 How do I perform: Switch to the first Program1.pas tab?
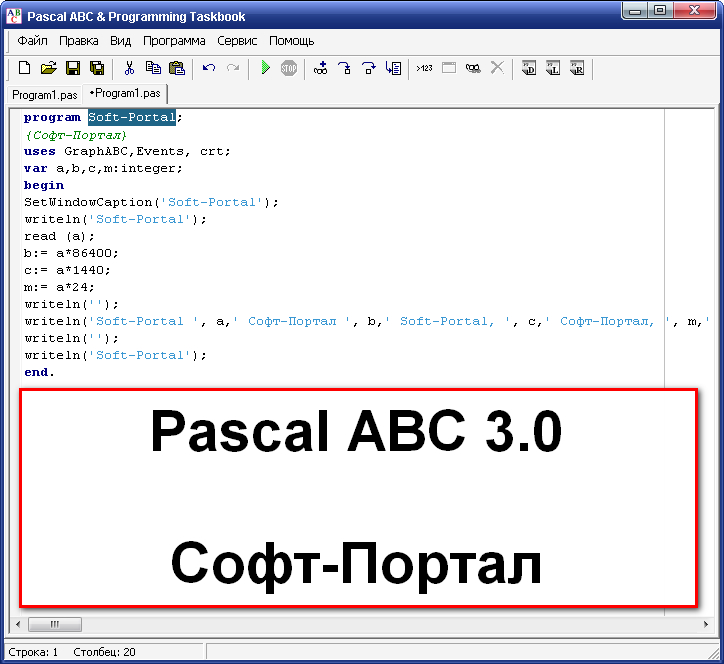[x=45, y=95]
